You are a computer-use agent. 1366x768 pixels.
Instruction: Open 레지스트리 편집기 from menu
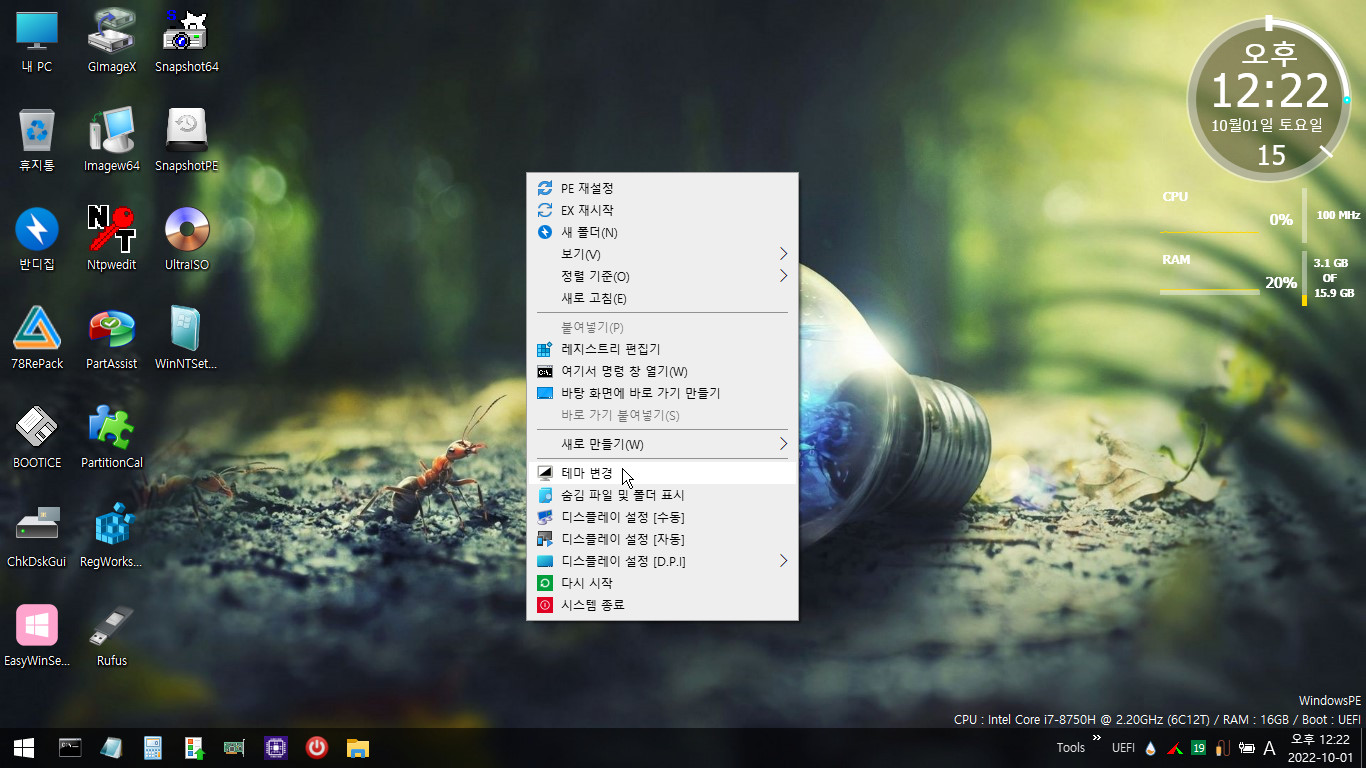662,349
